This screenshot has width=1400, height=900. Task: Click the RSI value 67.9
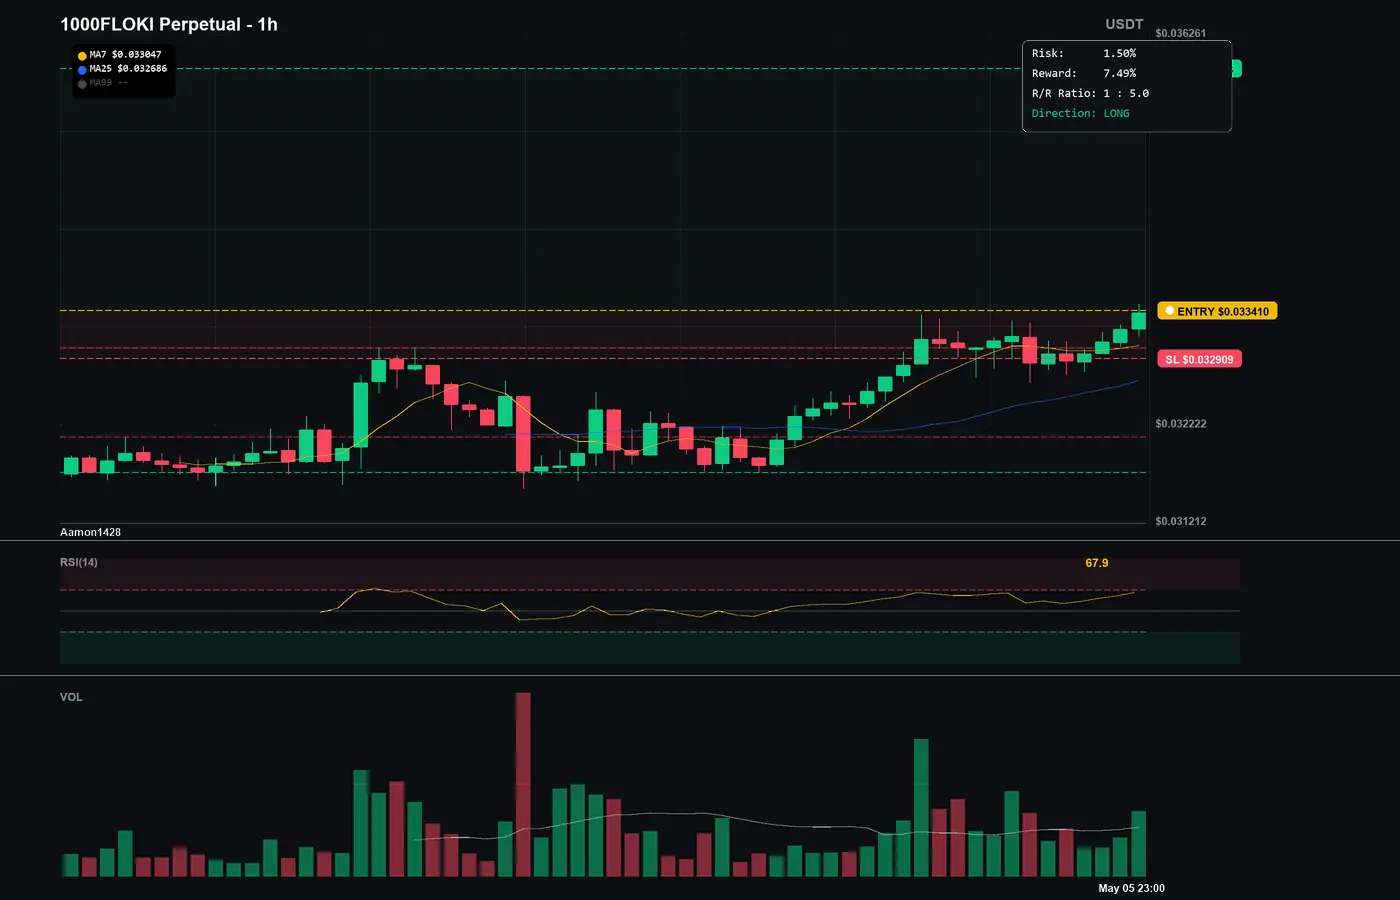point(1097,563)
